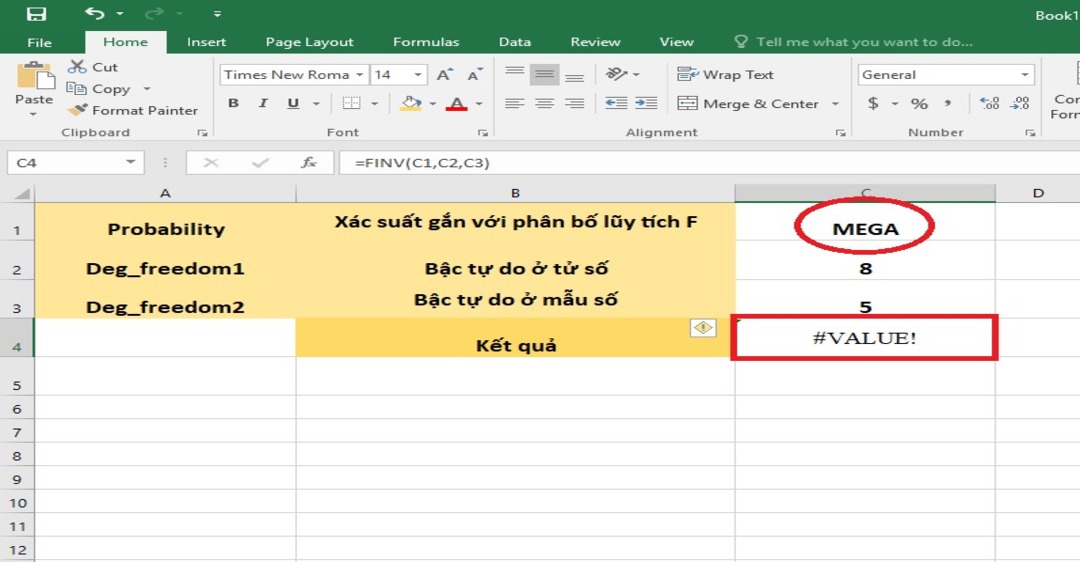Image resolution: width=1080 pixels, height=562 pixels.
Task: Click the Percent Style icon
Action: point(919,104)
